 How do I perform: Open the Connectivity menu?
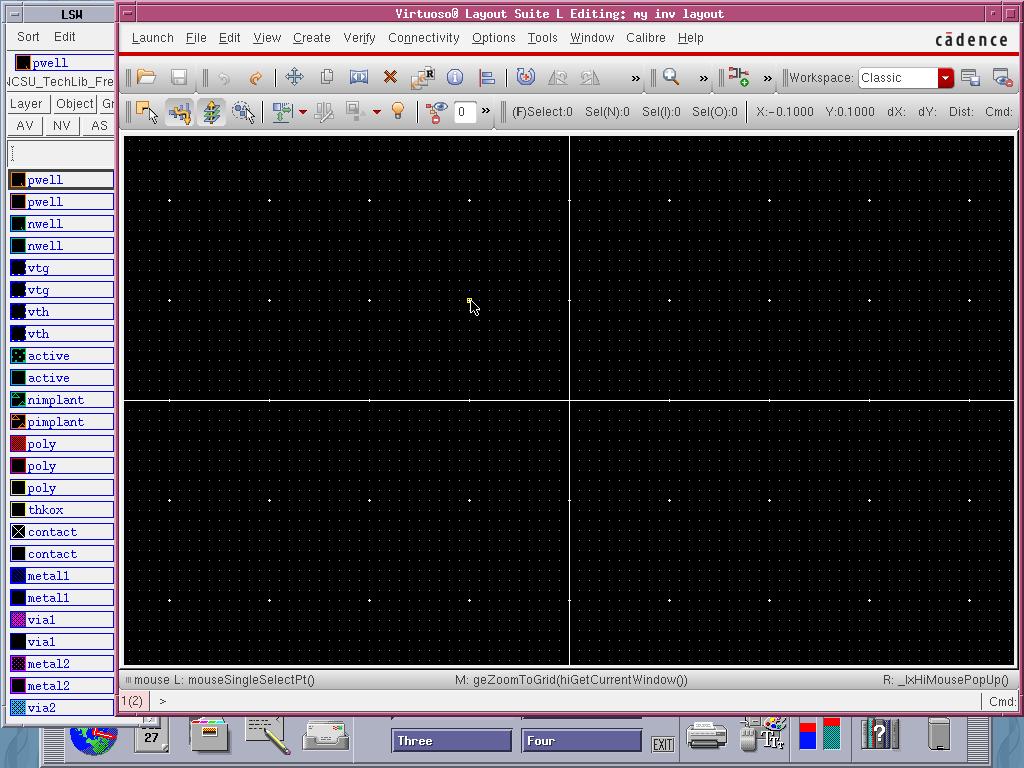(424, 38)
